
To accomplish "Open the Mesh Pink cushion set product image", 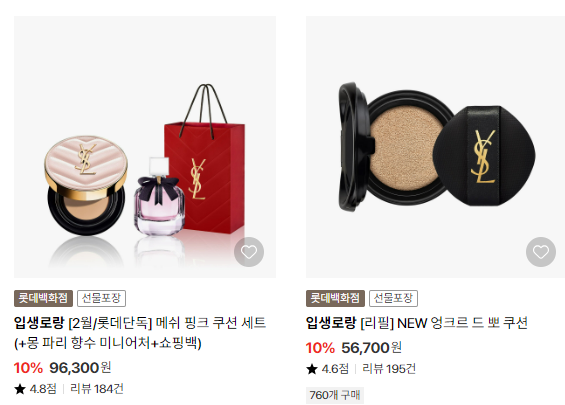I will pos(145,147).
